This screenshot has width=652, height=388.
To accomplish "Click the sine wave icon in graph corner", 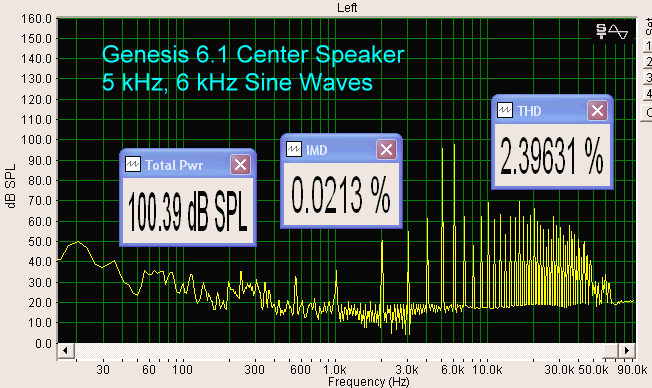I will (618, 32).
